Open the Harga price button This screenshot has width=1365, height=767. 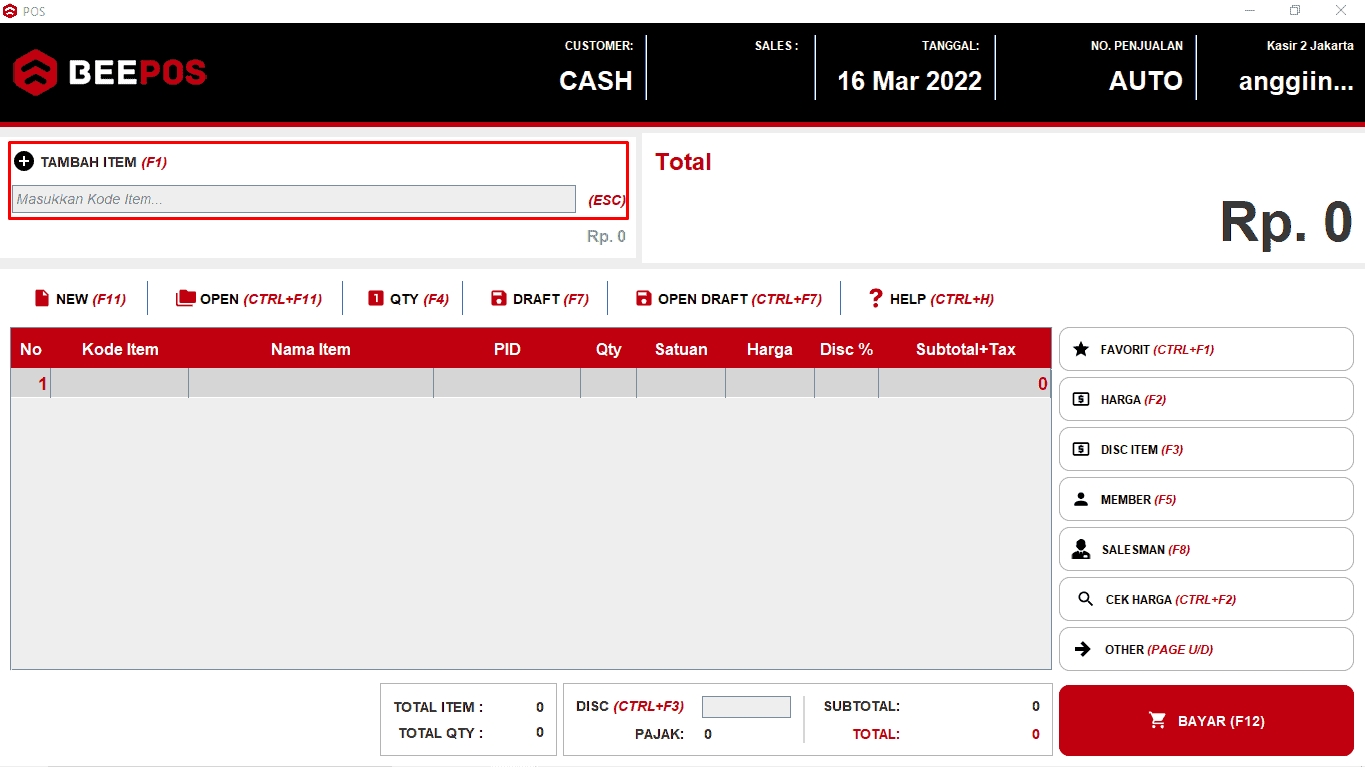coord(1205,399)
